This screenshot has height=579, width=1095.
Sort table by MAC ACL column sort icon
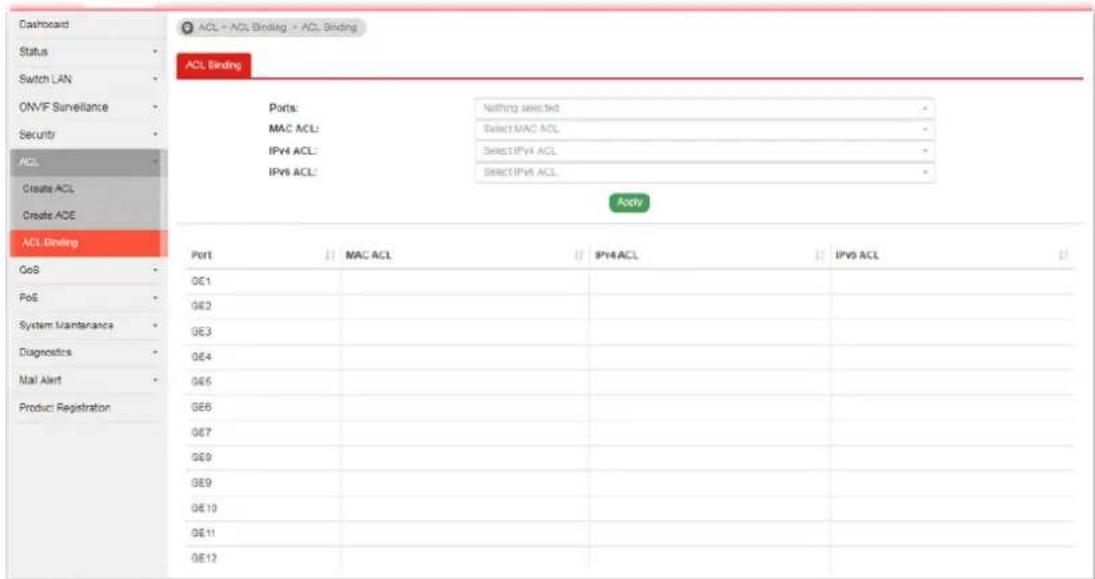(x=578, y=256)
